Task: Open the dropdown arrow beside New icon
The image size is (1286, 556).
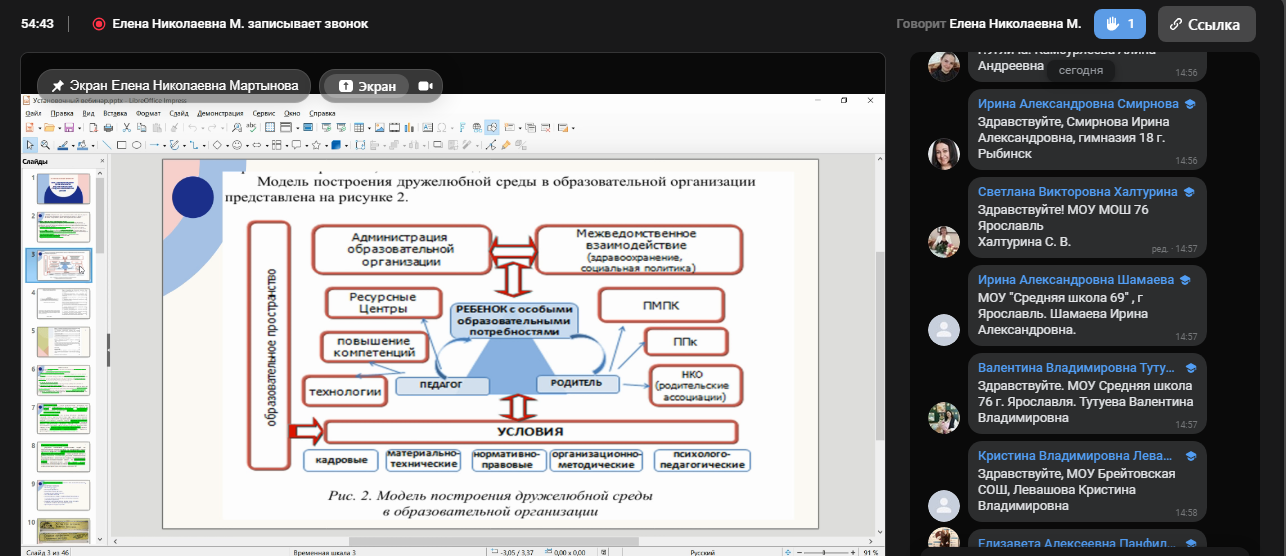Action: 40,128
